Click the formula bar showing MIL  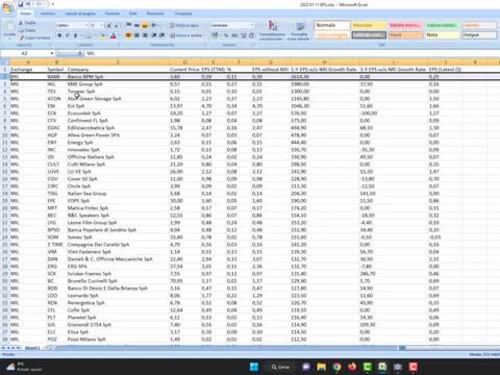[293, 53]
